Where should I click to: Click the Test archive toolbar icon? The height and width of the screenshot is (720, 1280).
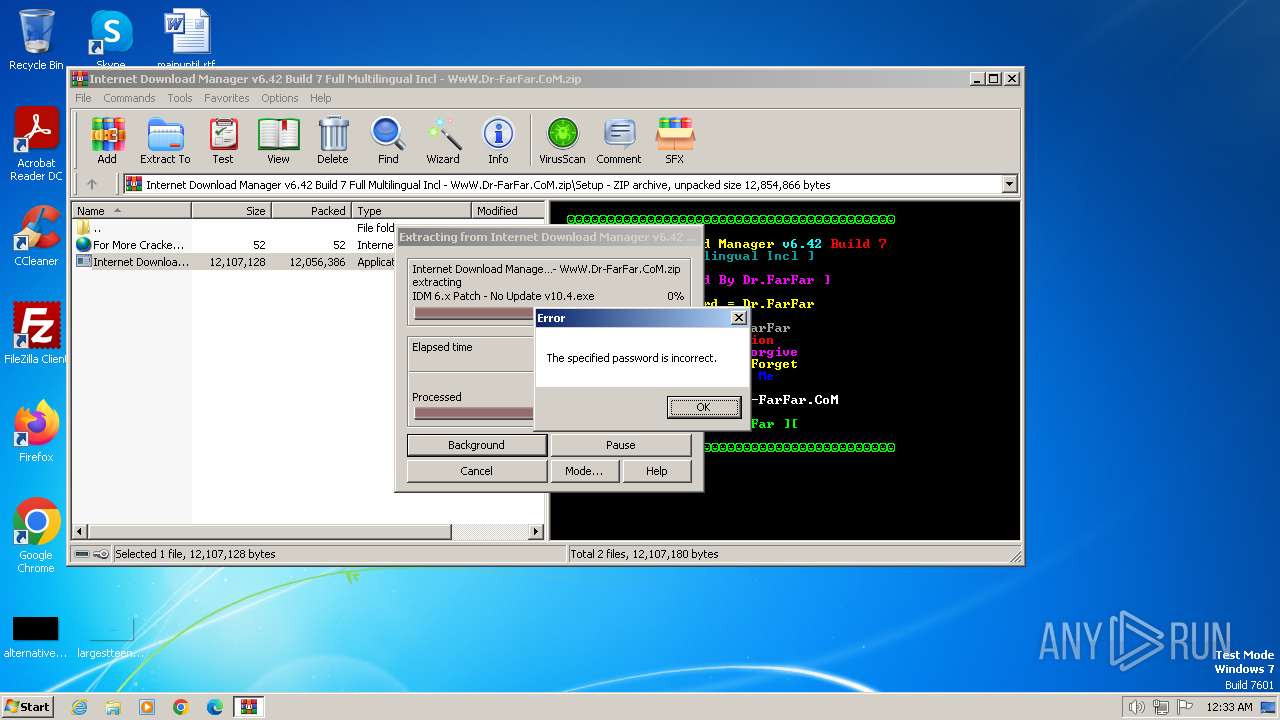[x=223, y=140]
